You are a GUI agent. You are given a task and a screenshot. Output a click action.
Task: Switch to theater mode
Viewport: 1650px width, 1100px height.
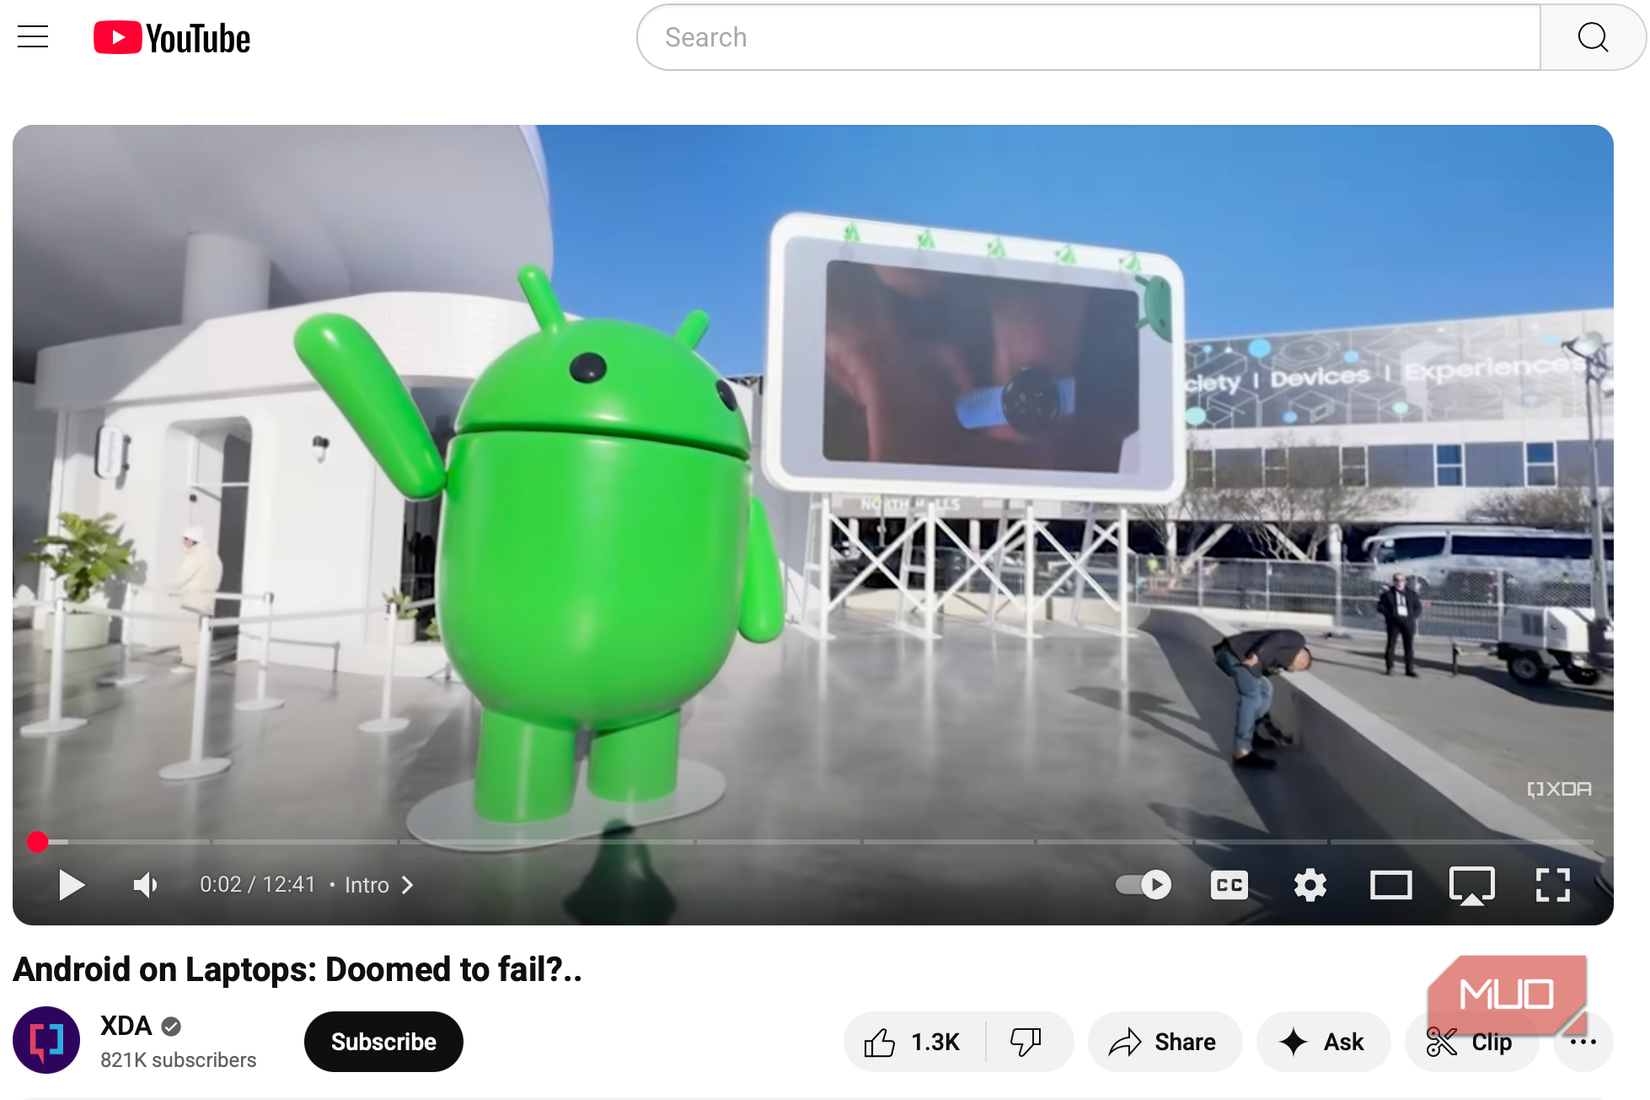coord(1391,885)
